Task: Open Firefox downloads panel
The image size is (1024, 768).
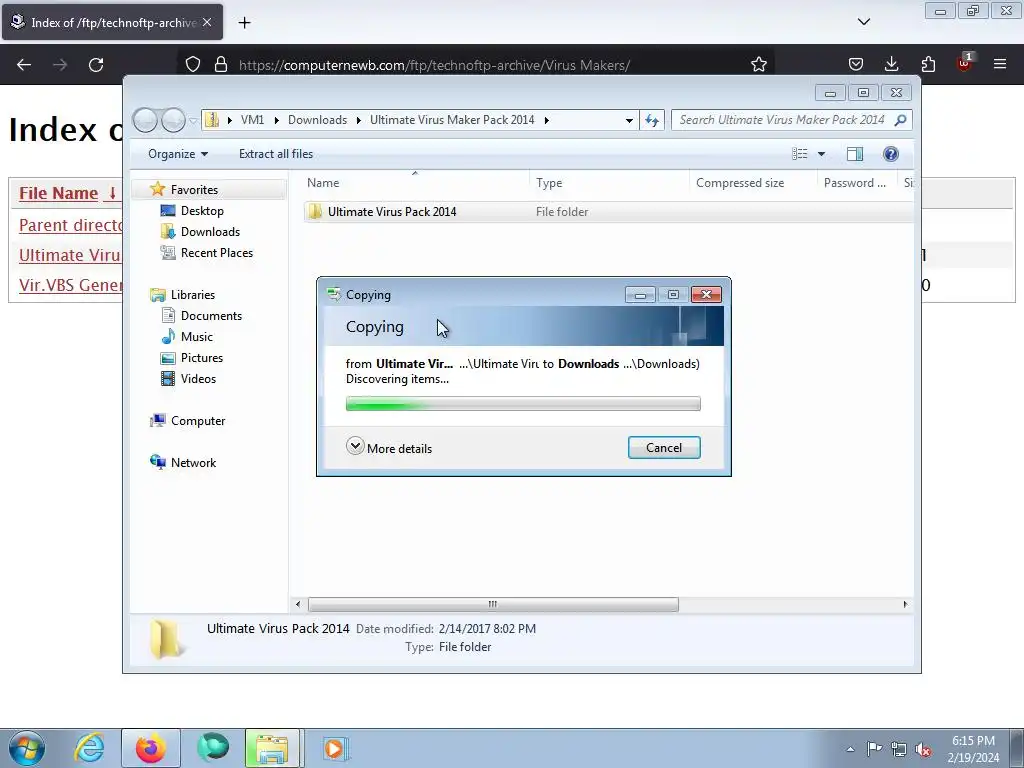Action: (x=891, y=64)
